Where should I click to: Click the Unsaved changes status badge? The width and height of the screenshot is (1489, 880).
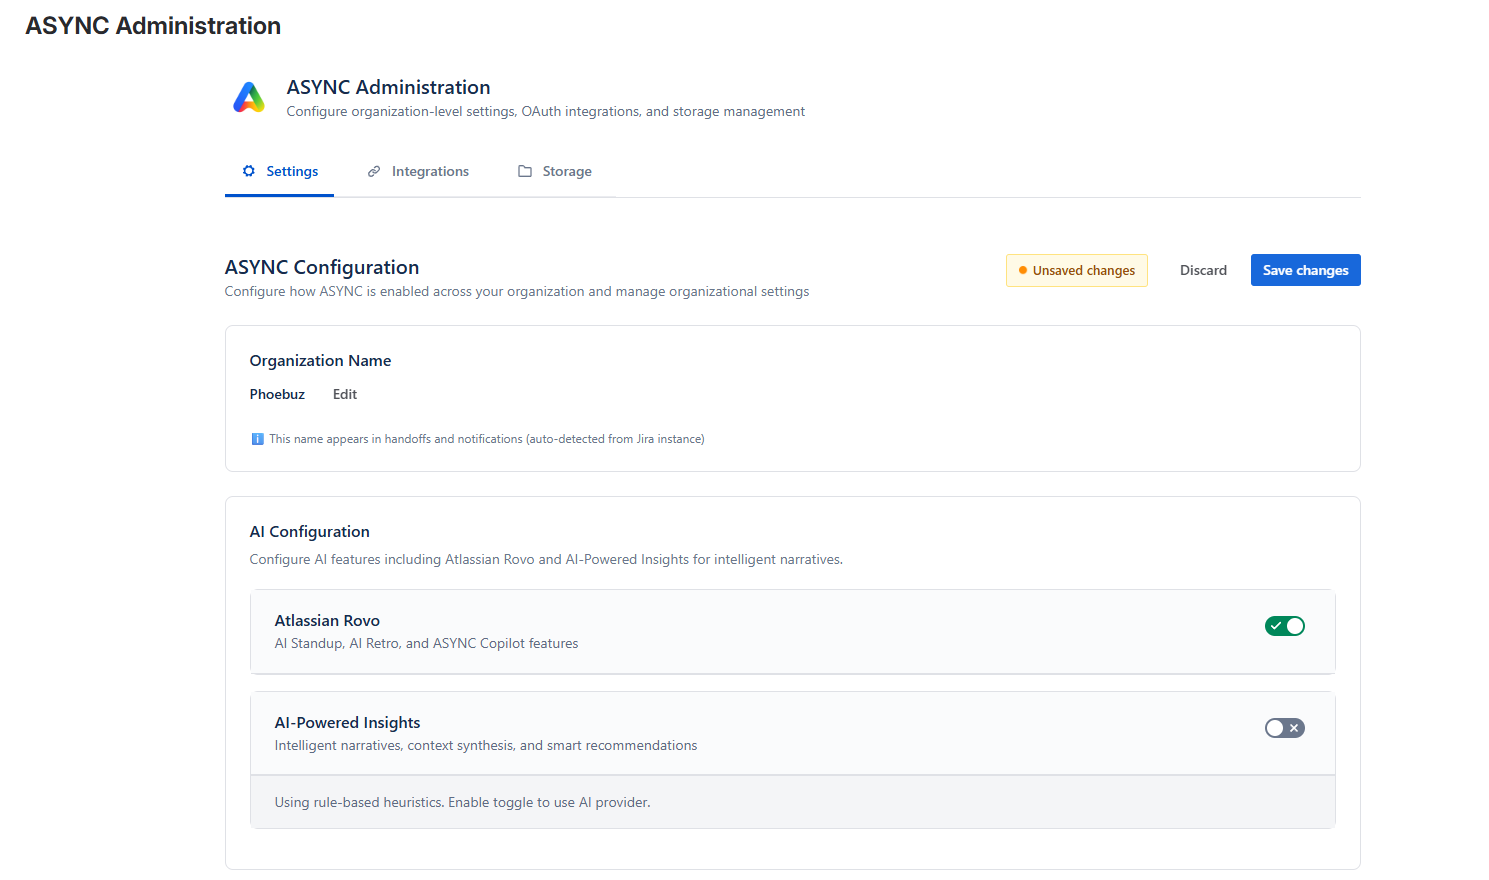tap(1077, 270)
